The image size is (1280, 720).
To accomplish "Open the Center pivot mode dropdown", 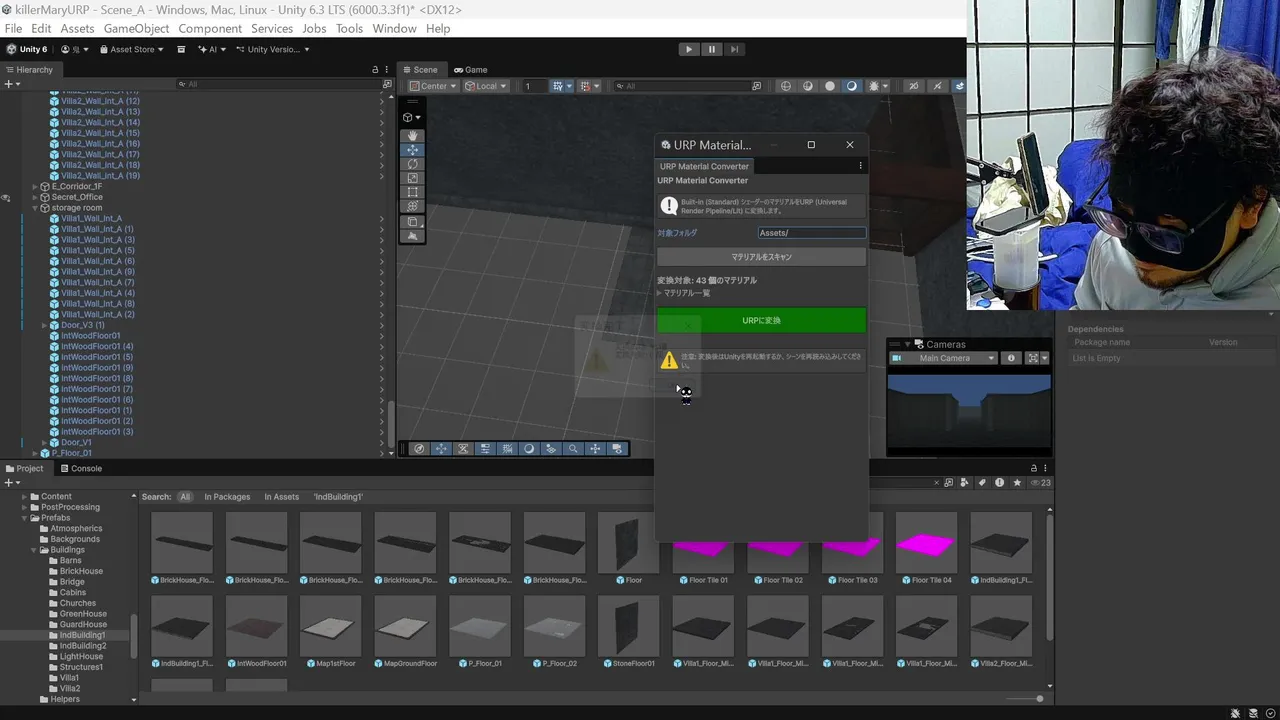I will (x=434, y=86).
